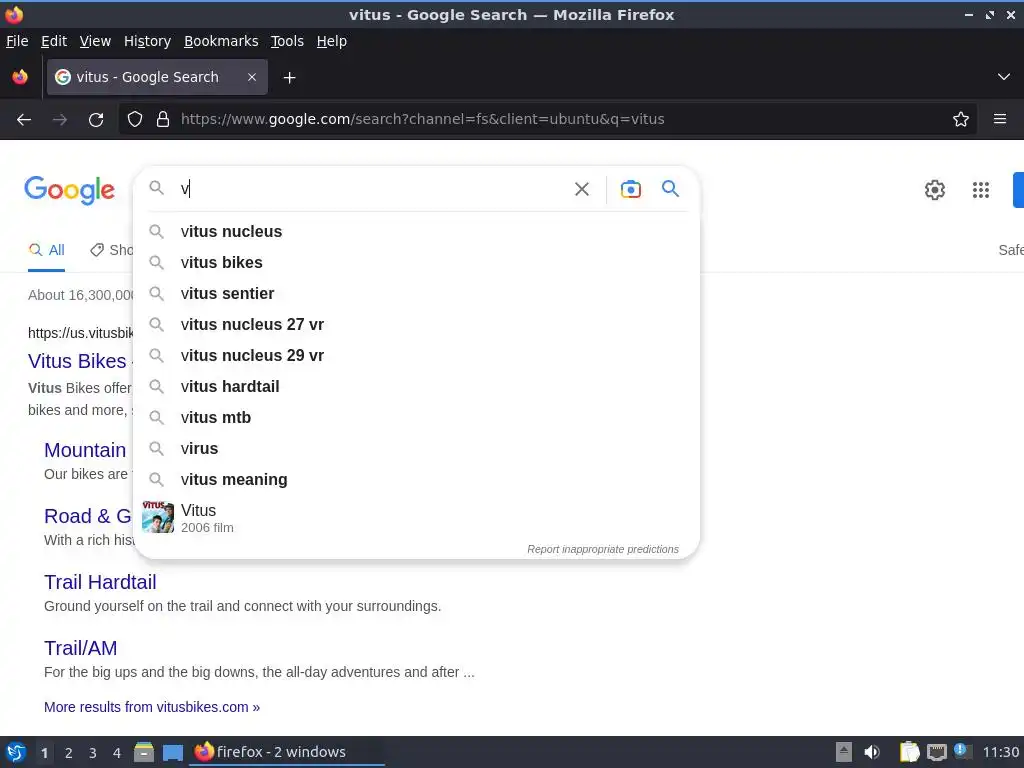Open the Trail Hardtail sitelink
The width and height of the screenshot is (1024, 768).
click(x=100, y=582)
